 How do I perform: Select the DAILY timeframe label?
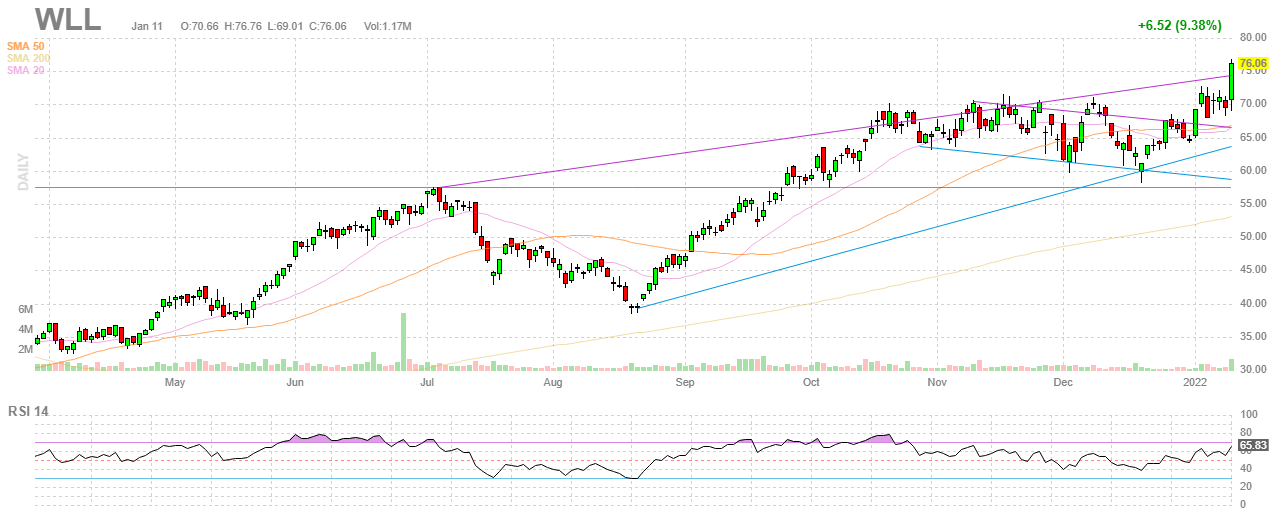[21, 172]
